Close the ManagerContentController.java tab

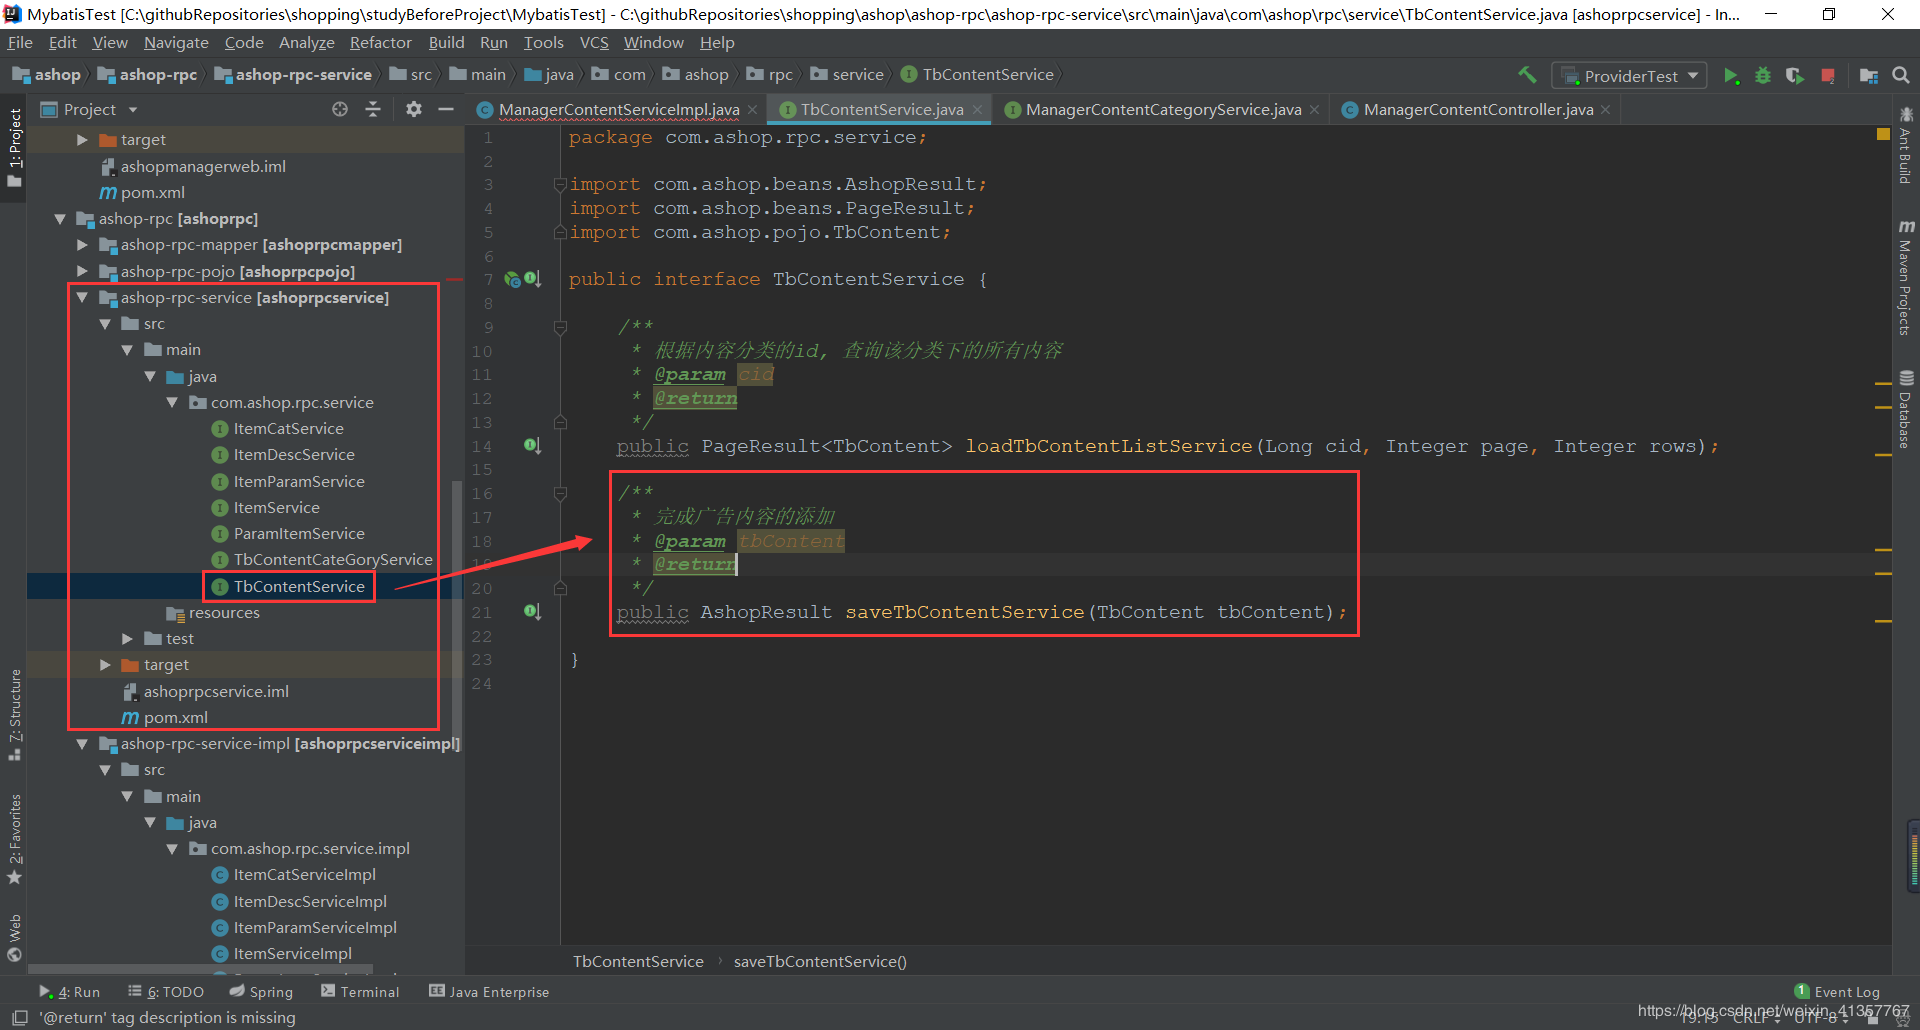[x=1605, y=110]
